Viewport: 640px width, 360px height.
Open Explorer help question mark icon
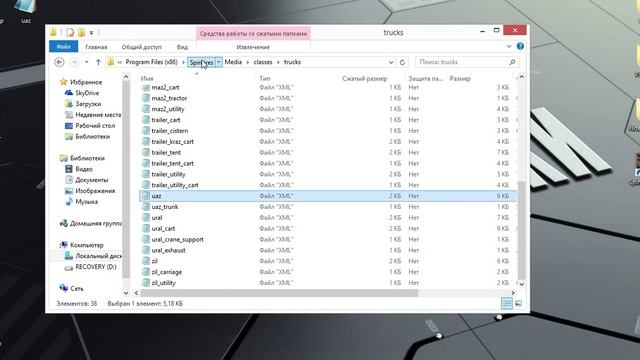pos(520,46)
